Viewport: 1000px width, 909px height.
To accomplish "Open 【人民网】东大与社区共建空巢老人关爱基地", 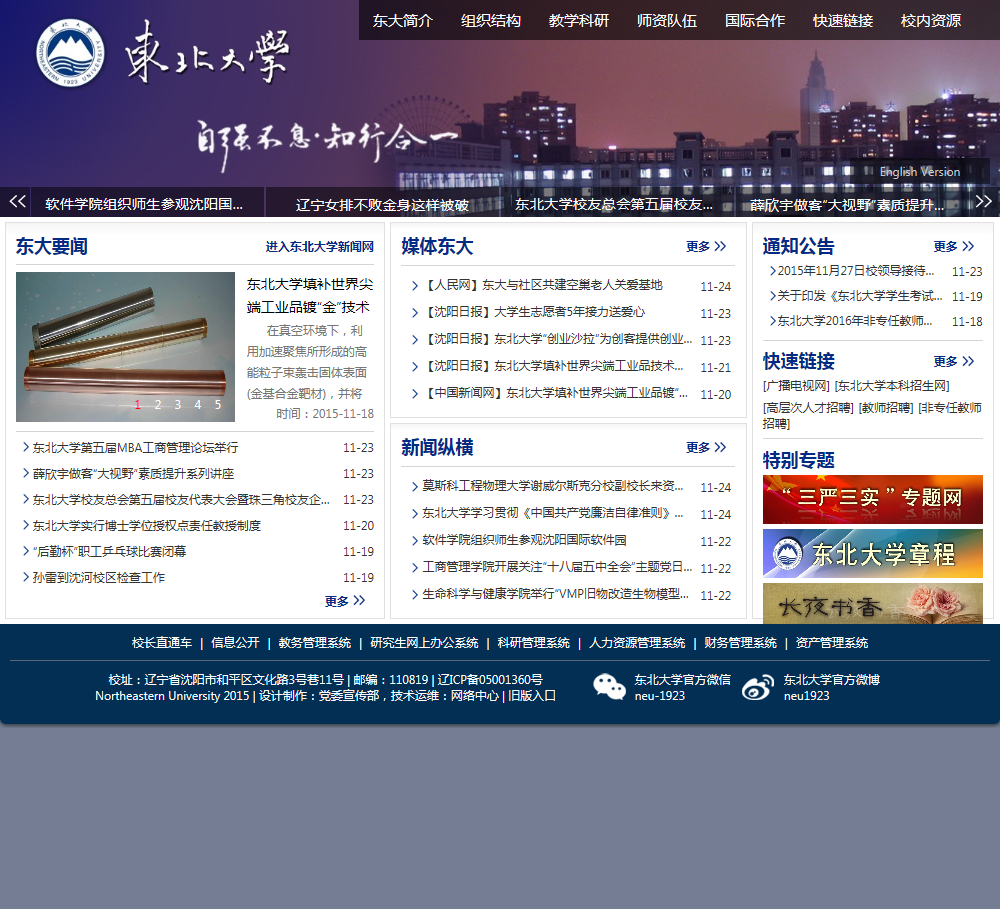I will [543, 285].
